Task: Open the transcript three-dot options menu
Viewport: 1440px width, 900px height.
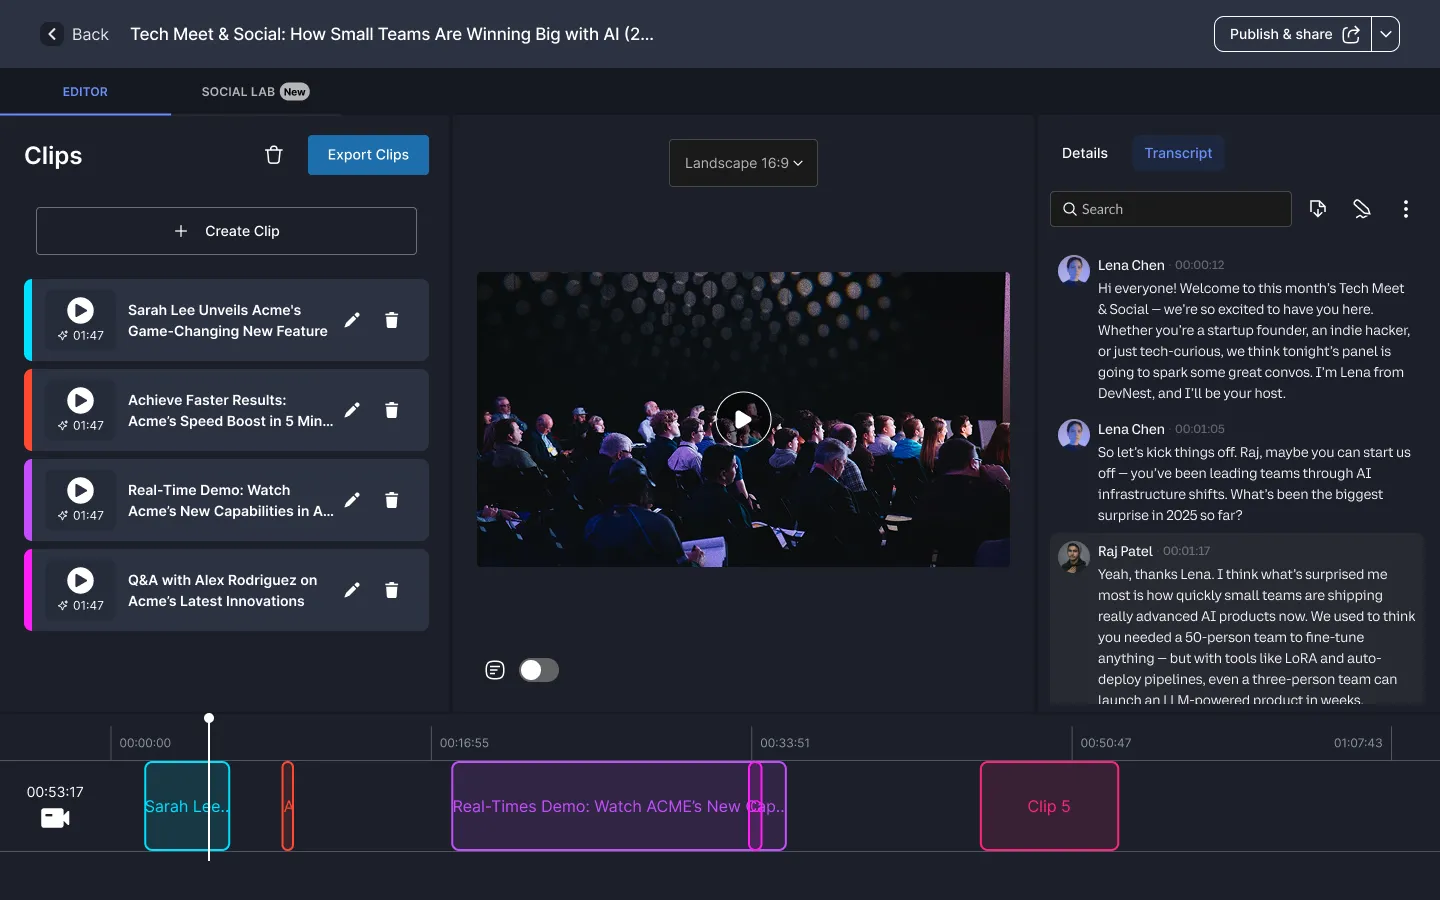Action: point(1405,209)
